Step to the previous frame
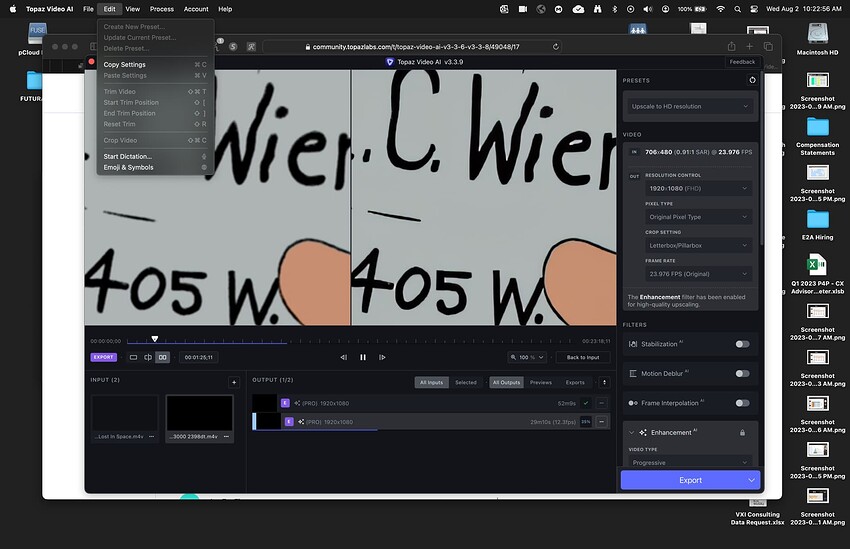850x549 pixels. pyautogui.click(x=343, y=357)
